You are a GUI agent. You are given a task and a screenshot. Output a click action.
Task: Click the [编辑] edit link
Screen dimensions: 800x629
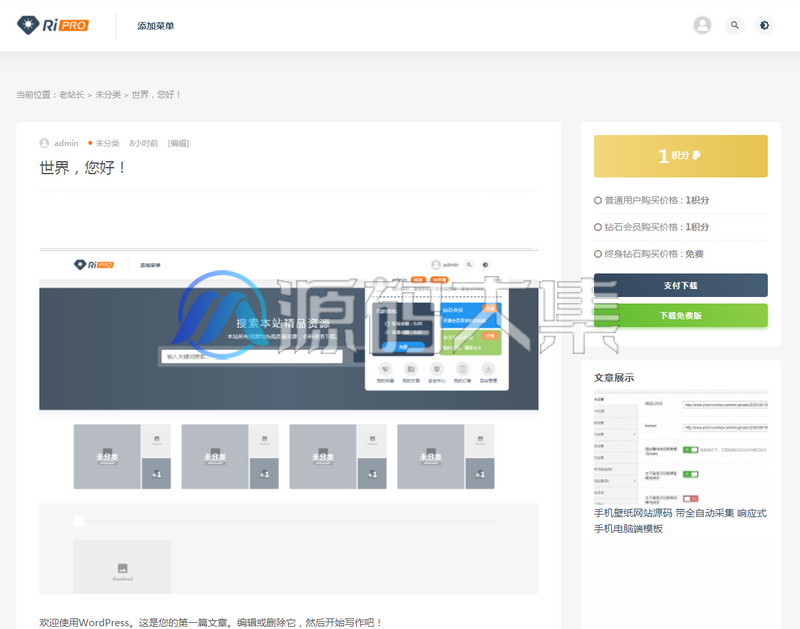179,143
